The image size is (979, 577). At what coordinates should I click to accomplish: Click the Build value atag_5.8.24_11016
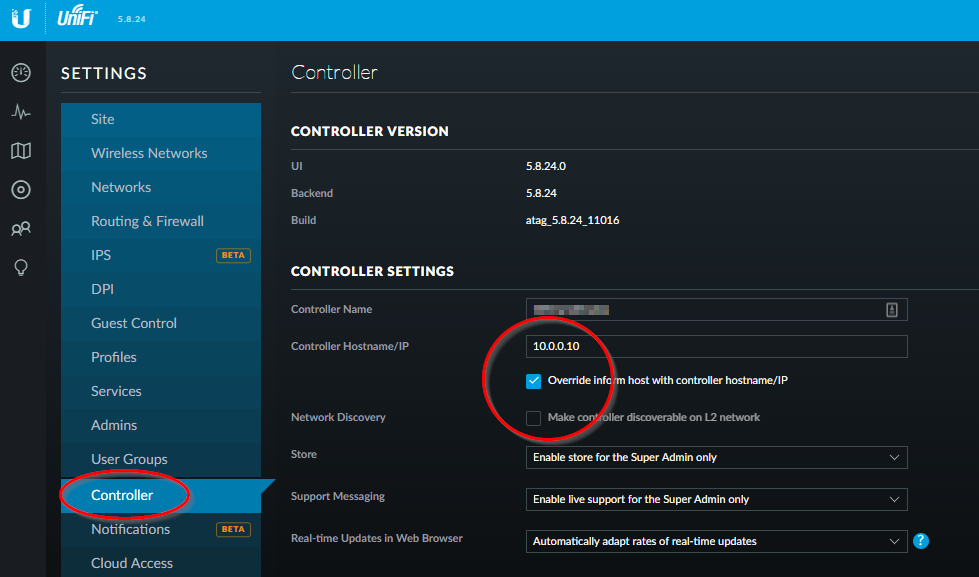[573, 220]
